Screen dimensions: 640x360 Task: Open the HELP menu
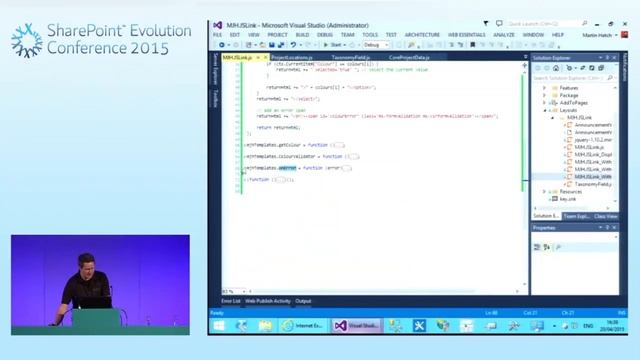[x=558, y=35]
